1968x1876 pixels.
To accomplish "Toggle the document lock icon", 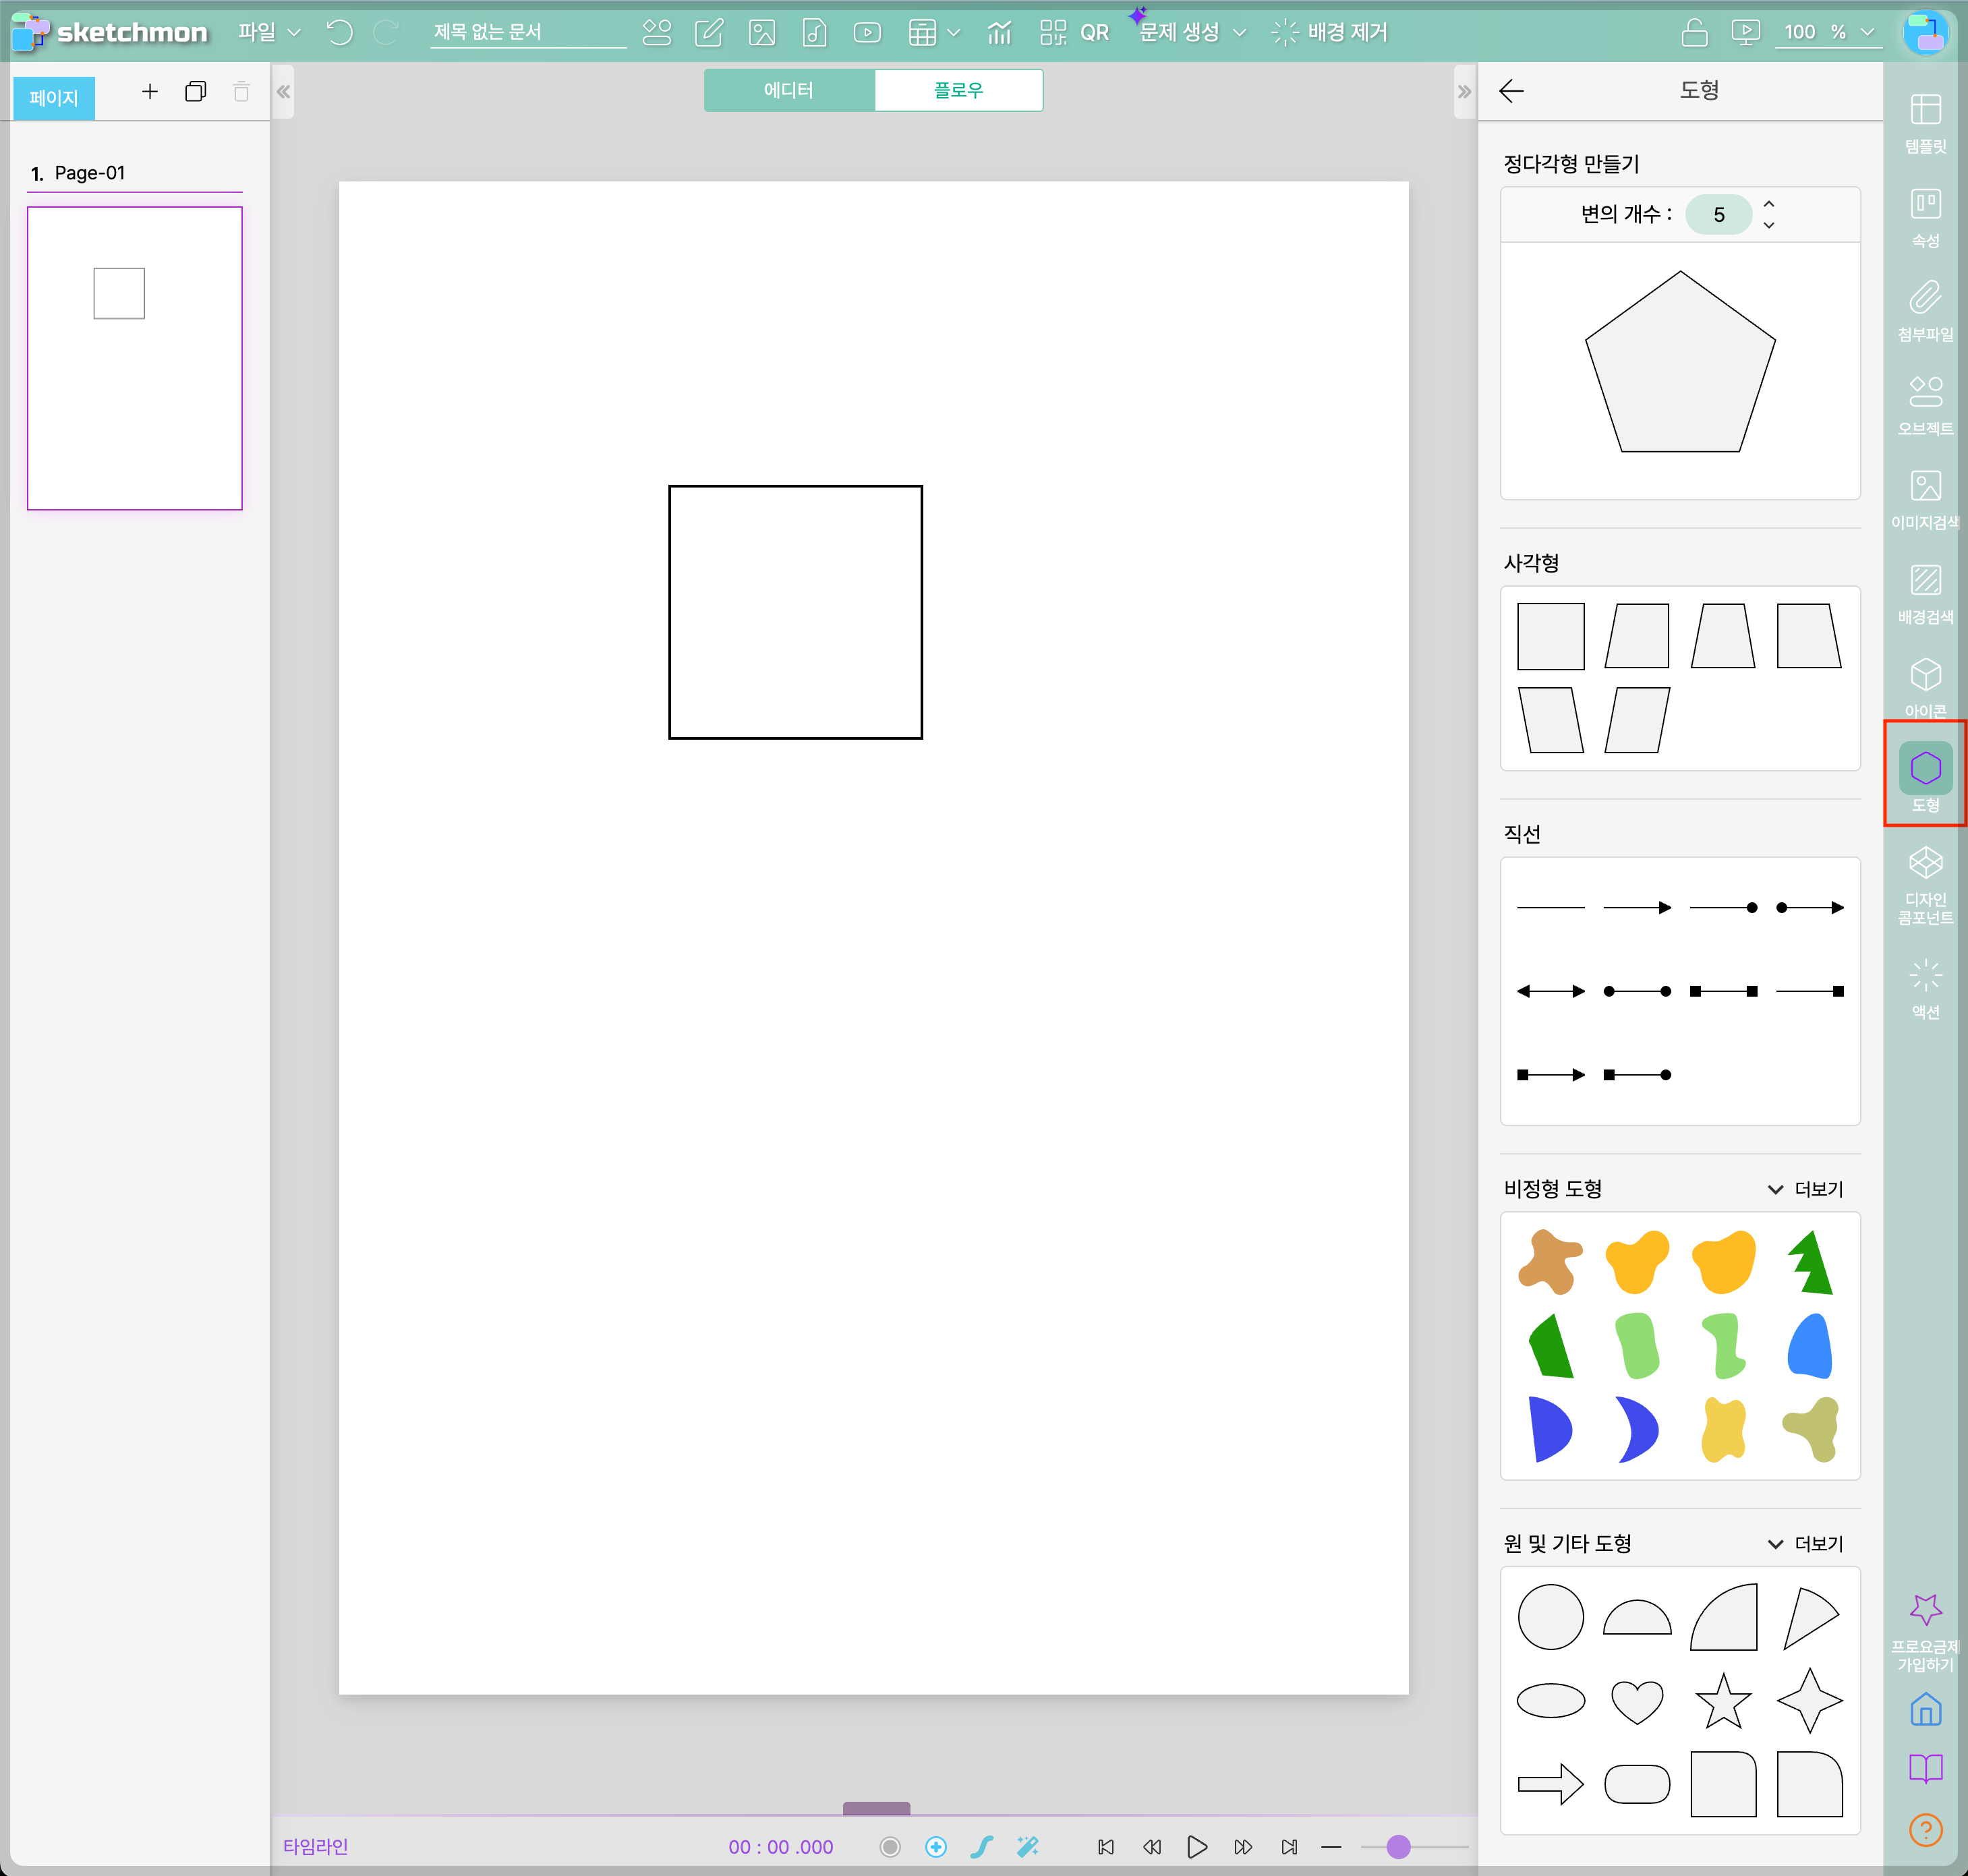I will tap(1694, 33).
